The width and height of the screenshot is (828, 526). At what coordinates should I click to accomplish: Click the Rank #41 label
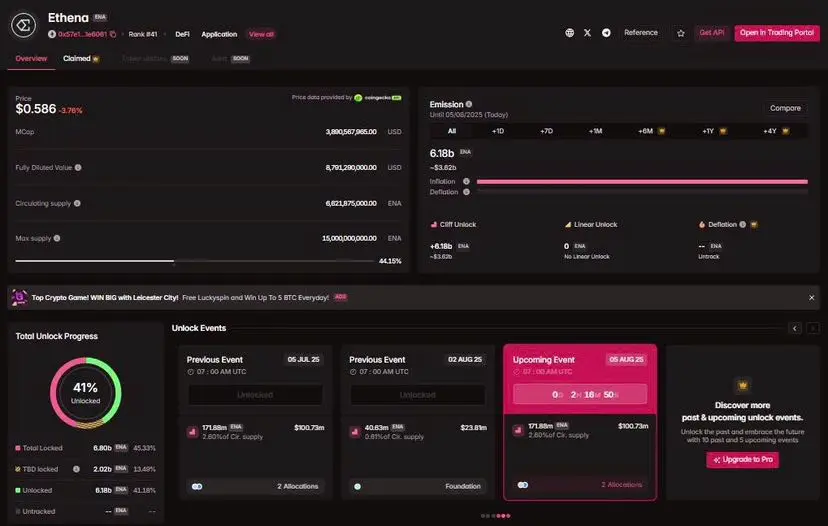(x=143, y=34)
